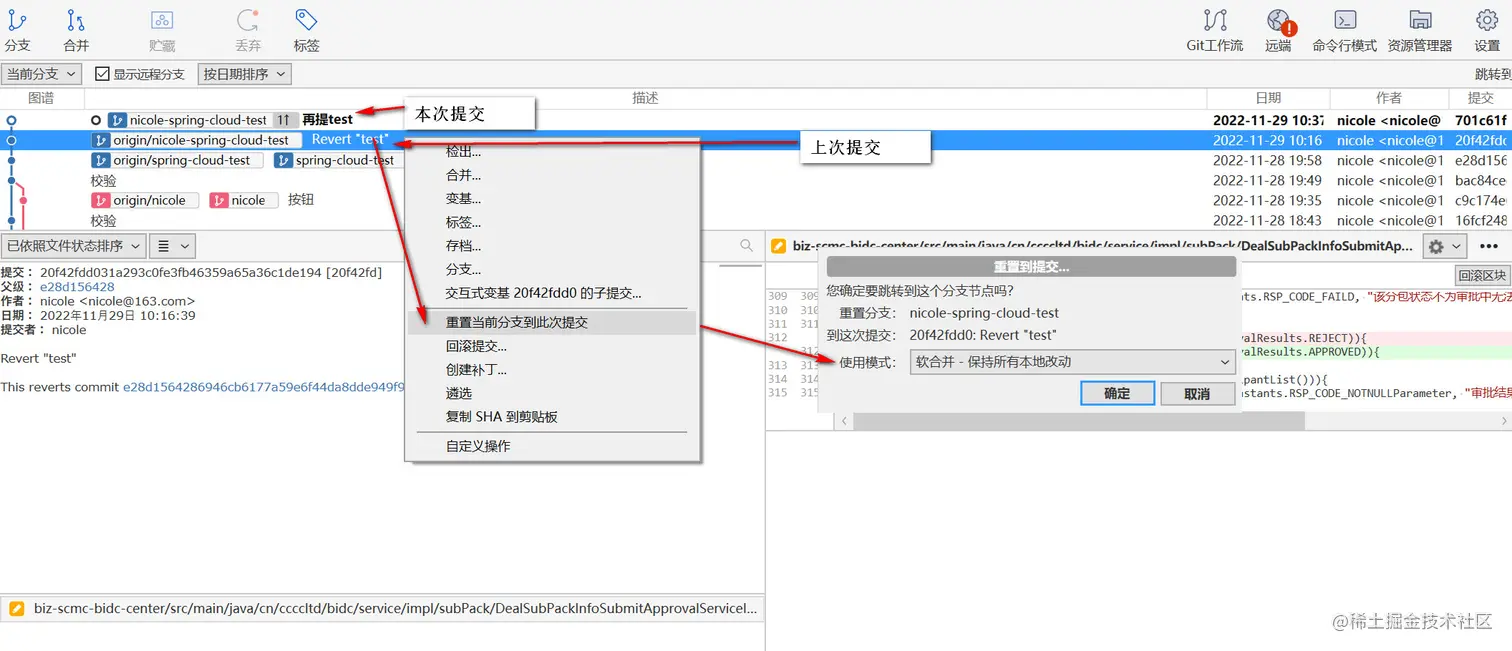Click the 取消 button in reset dialog
1512x651 pixels.
(x=1197, y=393)
